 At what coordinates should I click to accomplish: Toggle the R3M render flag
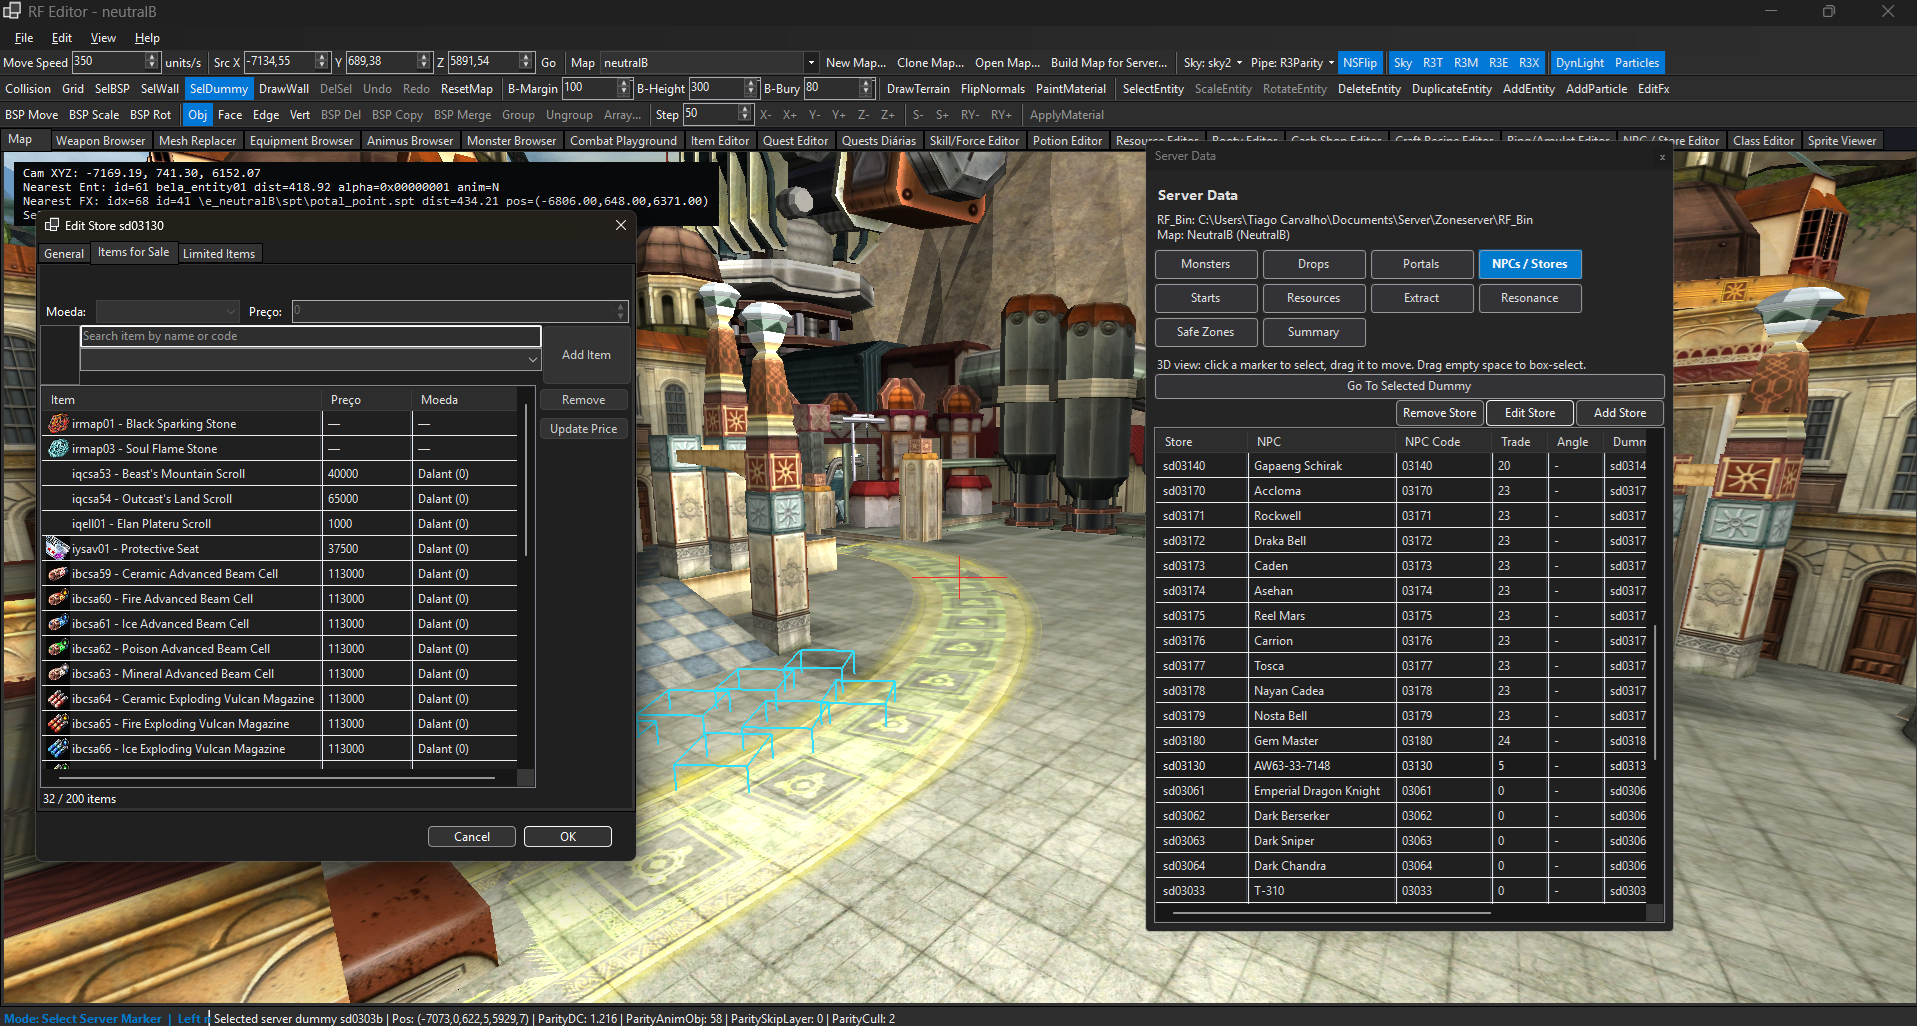click(1466, 63)
